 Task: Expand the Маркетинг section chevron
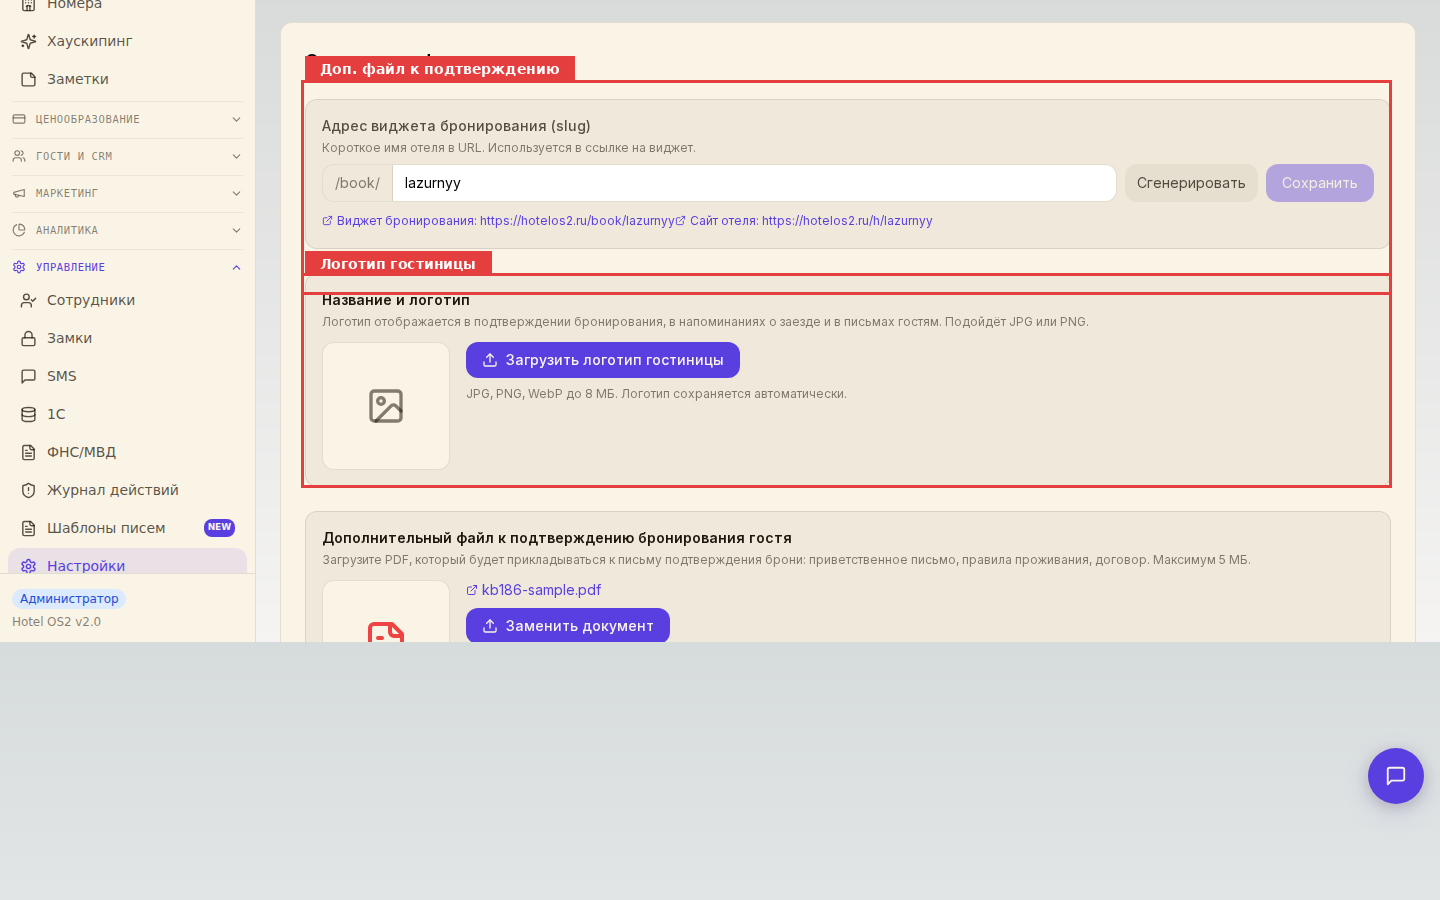(x=236, y=193)
